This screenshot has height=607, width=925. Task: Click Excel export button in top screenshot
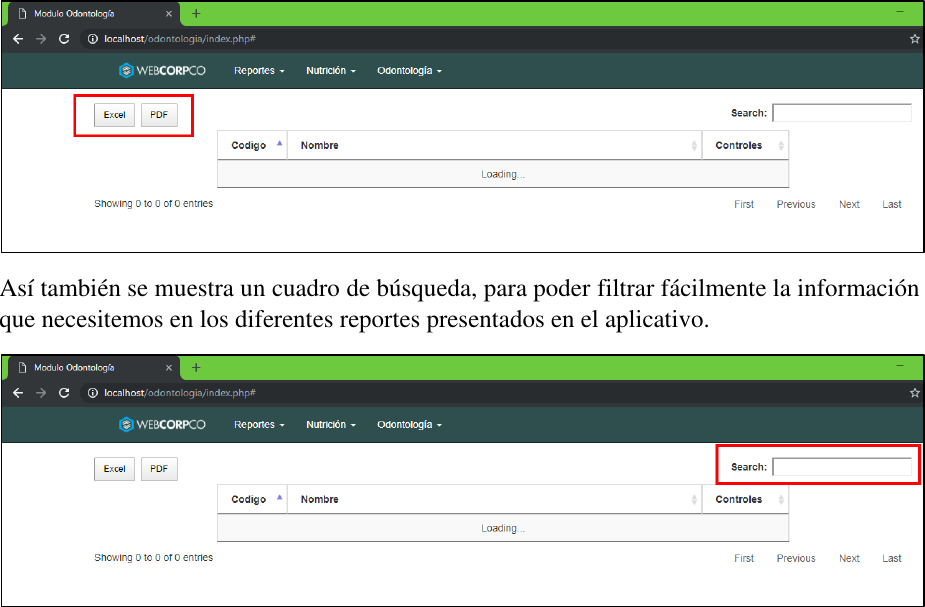click(114, 115)
